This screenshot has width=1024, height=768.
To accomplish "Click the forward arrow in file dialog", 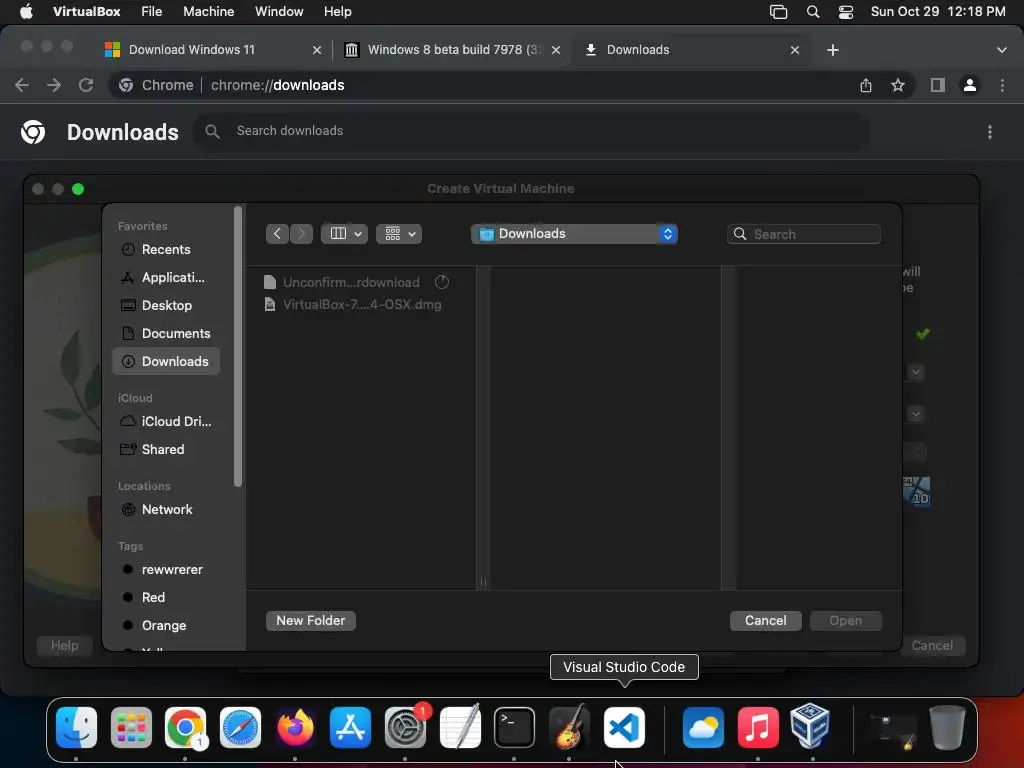I will 301,234.
